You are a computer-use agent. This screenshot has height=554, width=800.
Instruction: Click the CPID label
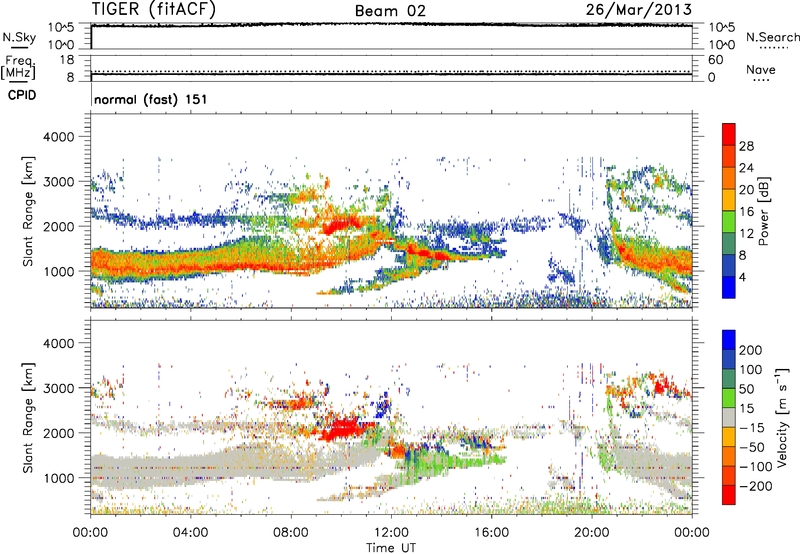(22, 95)
